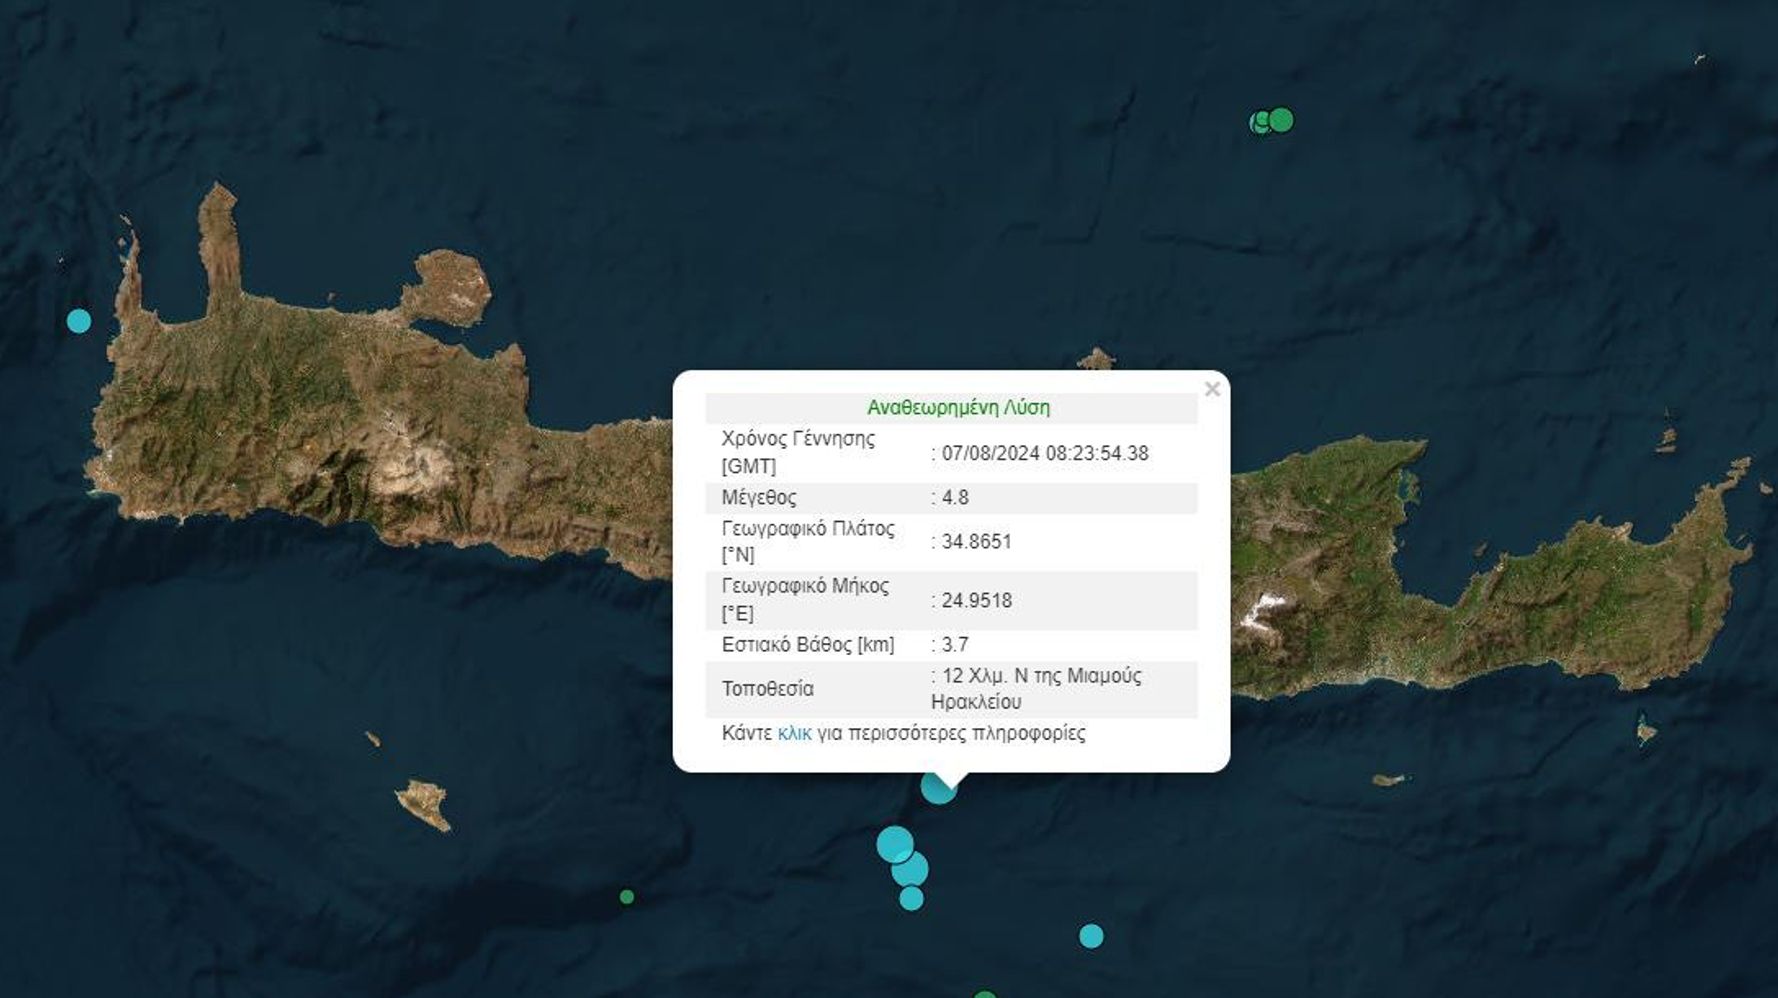Select the green marker cluster north of Crete

(x=1272, y=121)
